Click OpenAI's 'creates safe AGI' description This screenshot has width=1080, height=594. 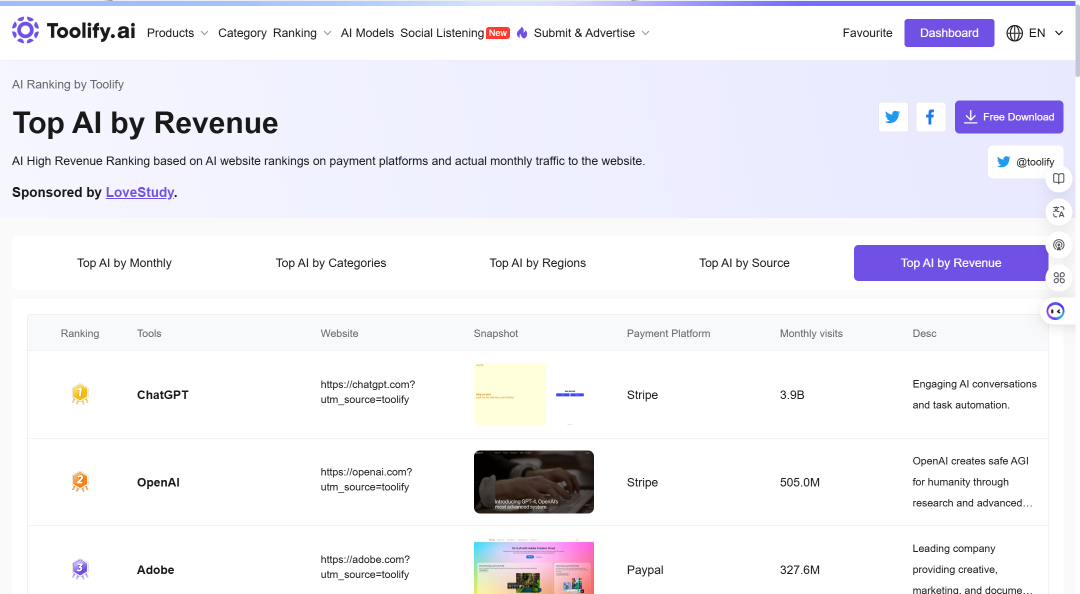pos(972,482)
